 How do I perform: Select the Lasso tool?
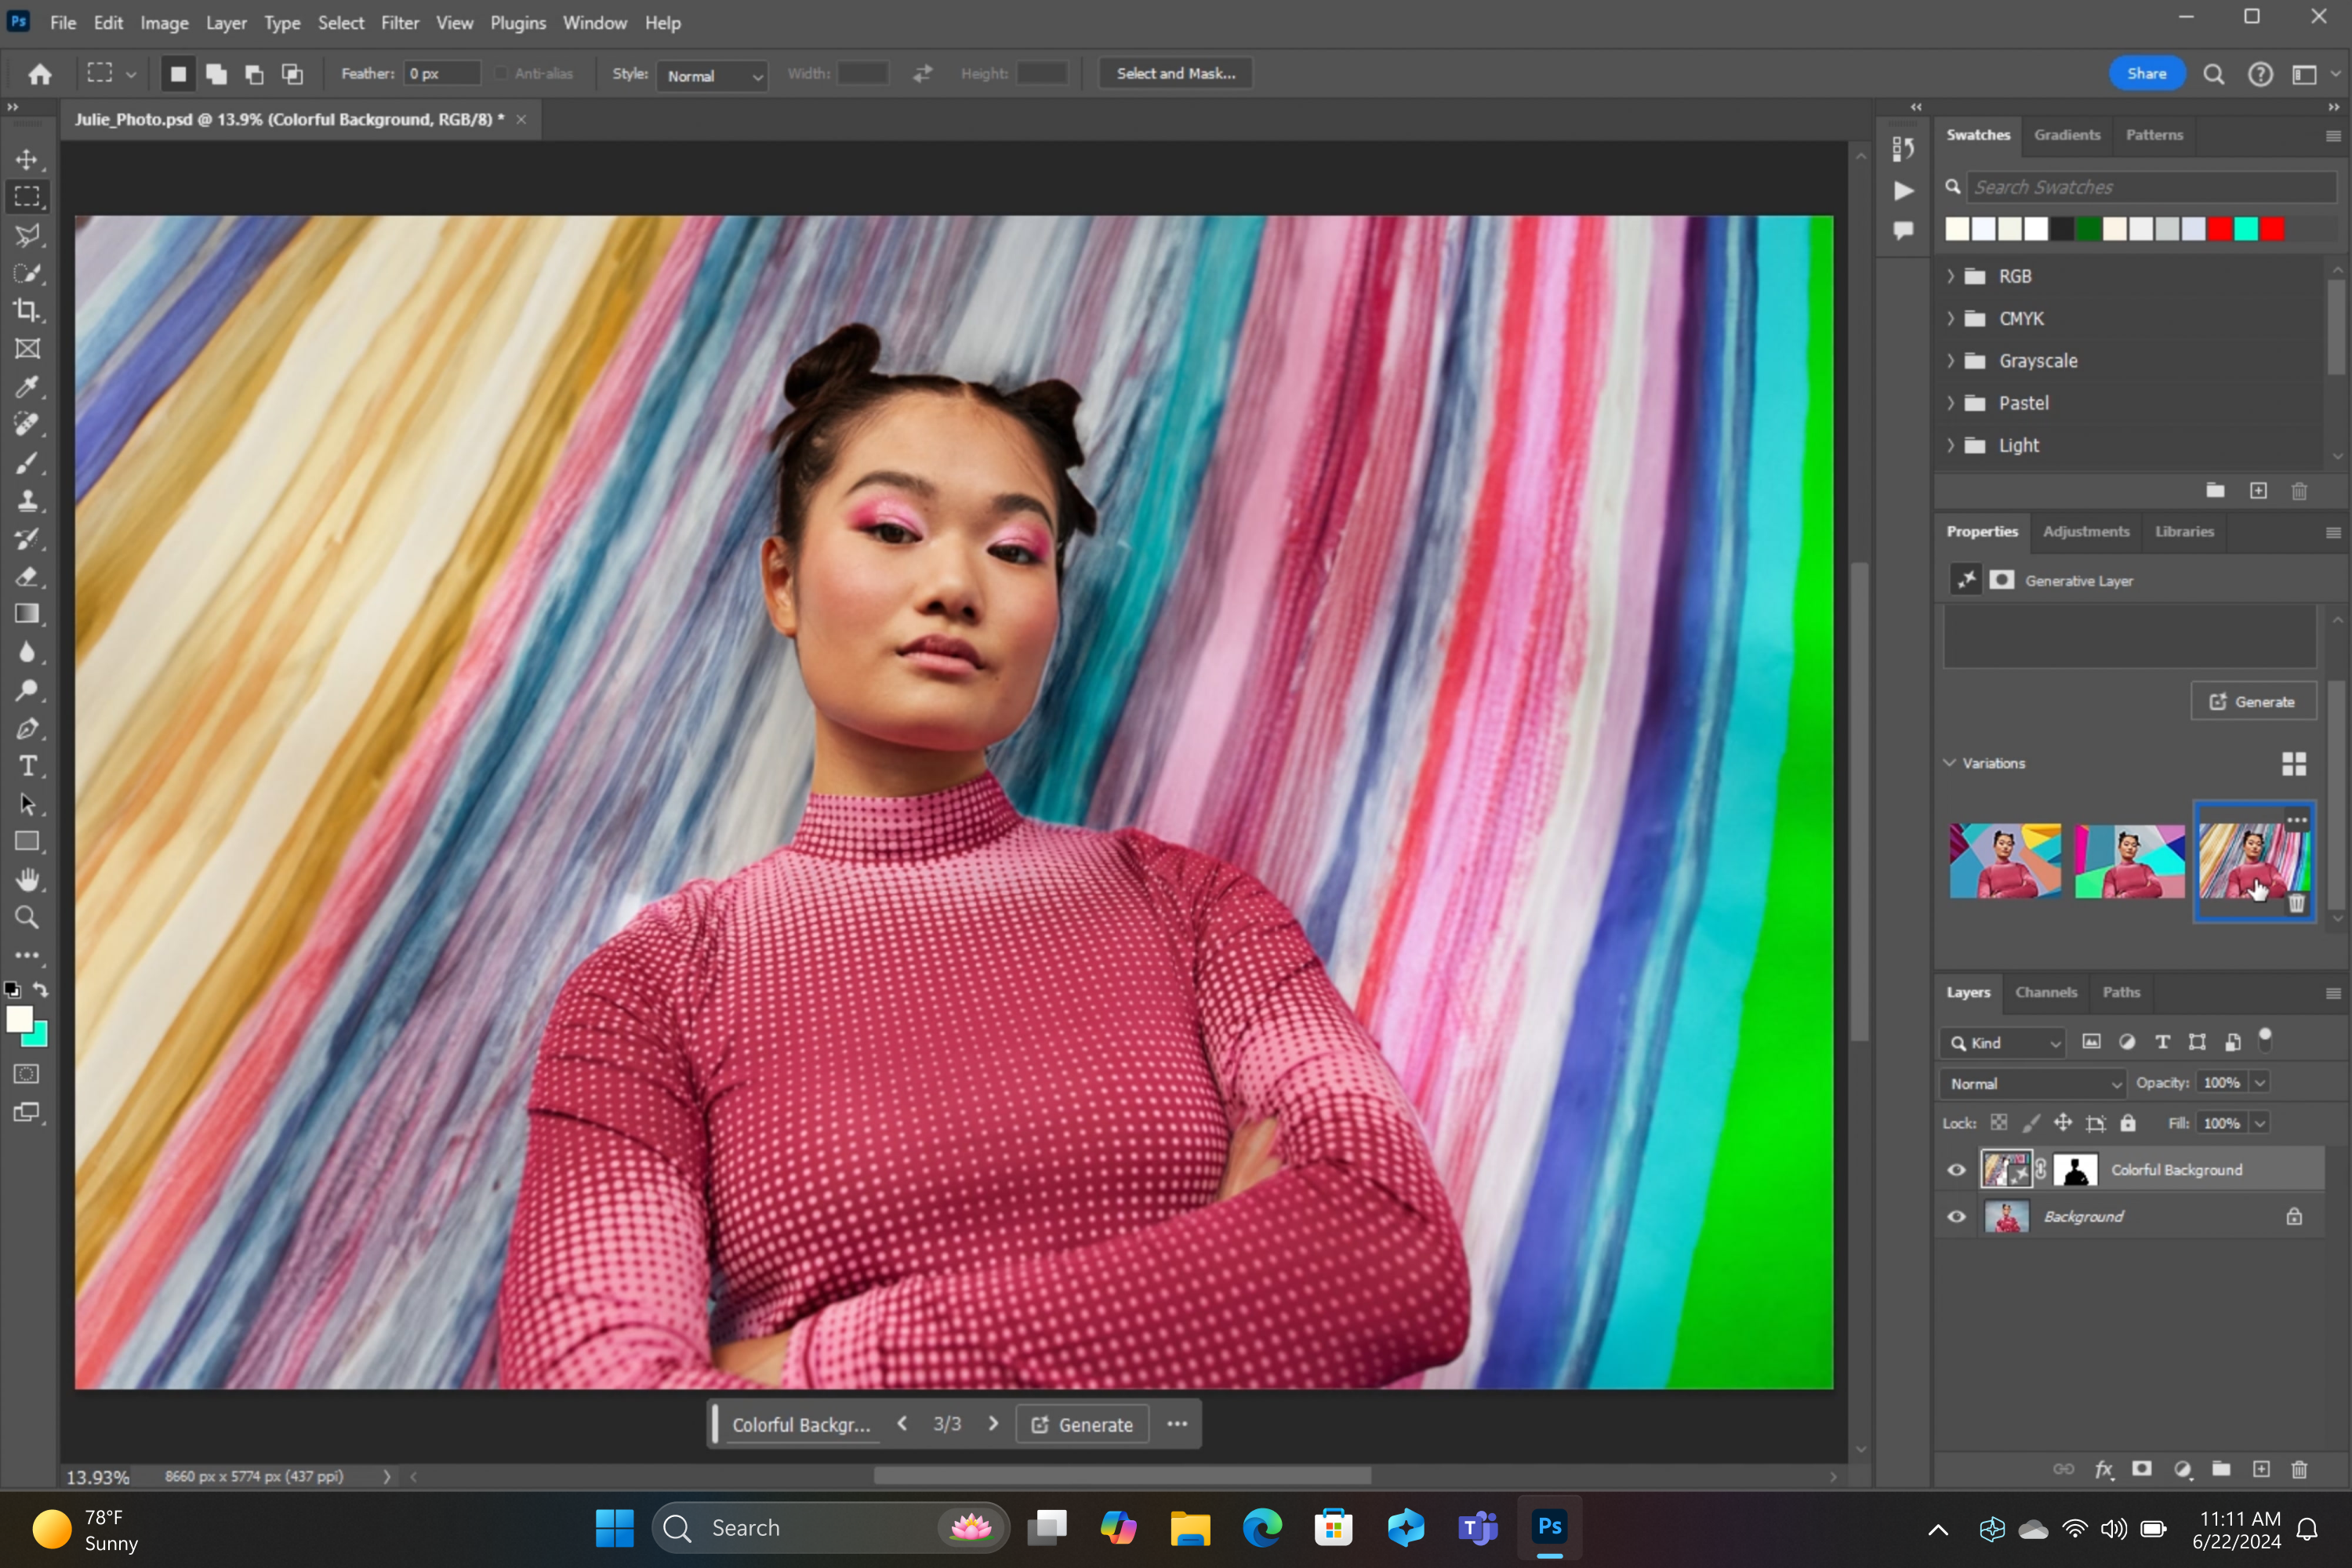[x=26, y=234]
